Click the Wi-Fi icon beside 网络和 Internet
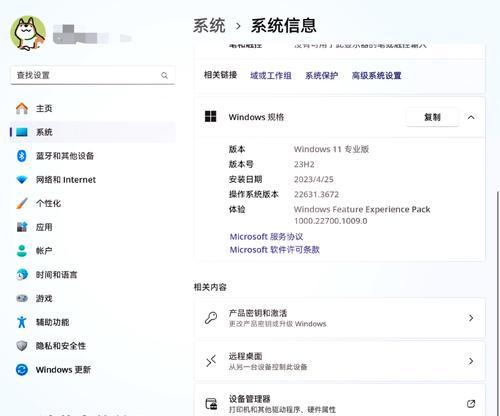The height and width of the screenshot is (416, 500). point(22,180)
